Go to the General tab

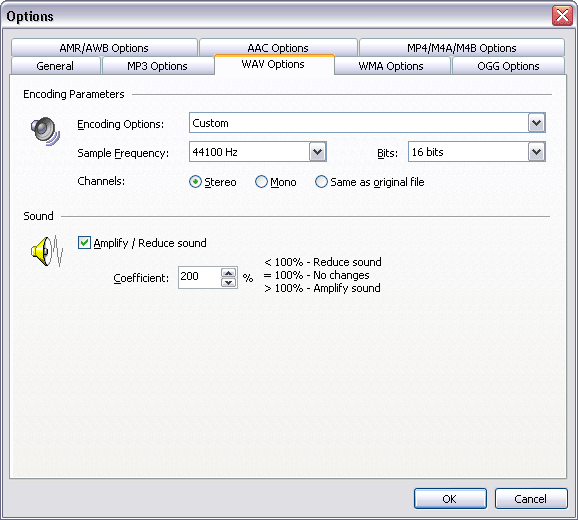tap(55, 66)
